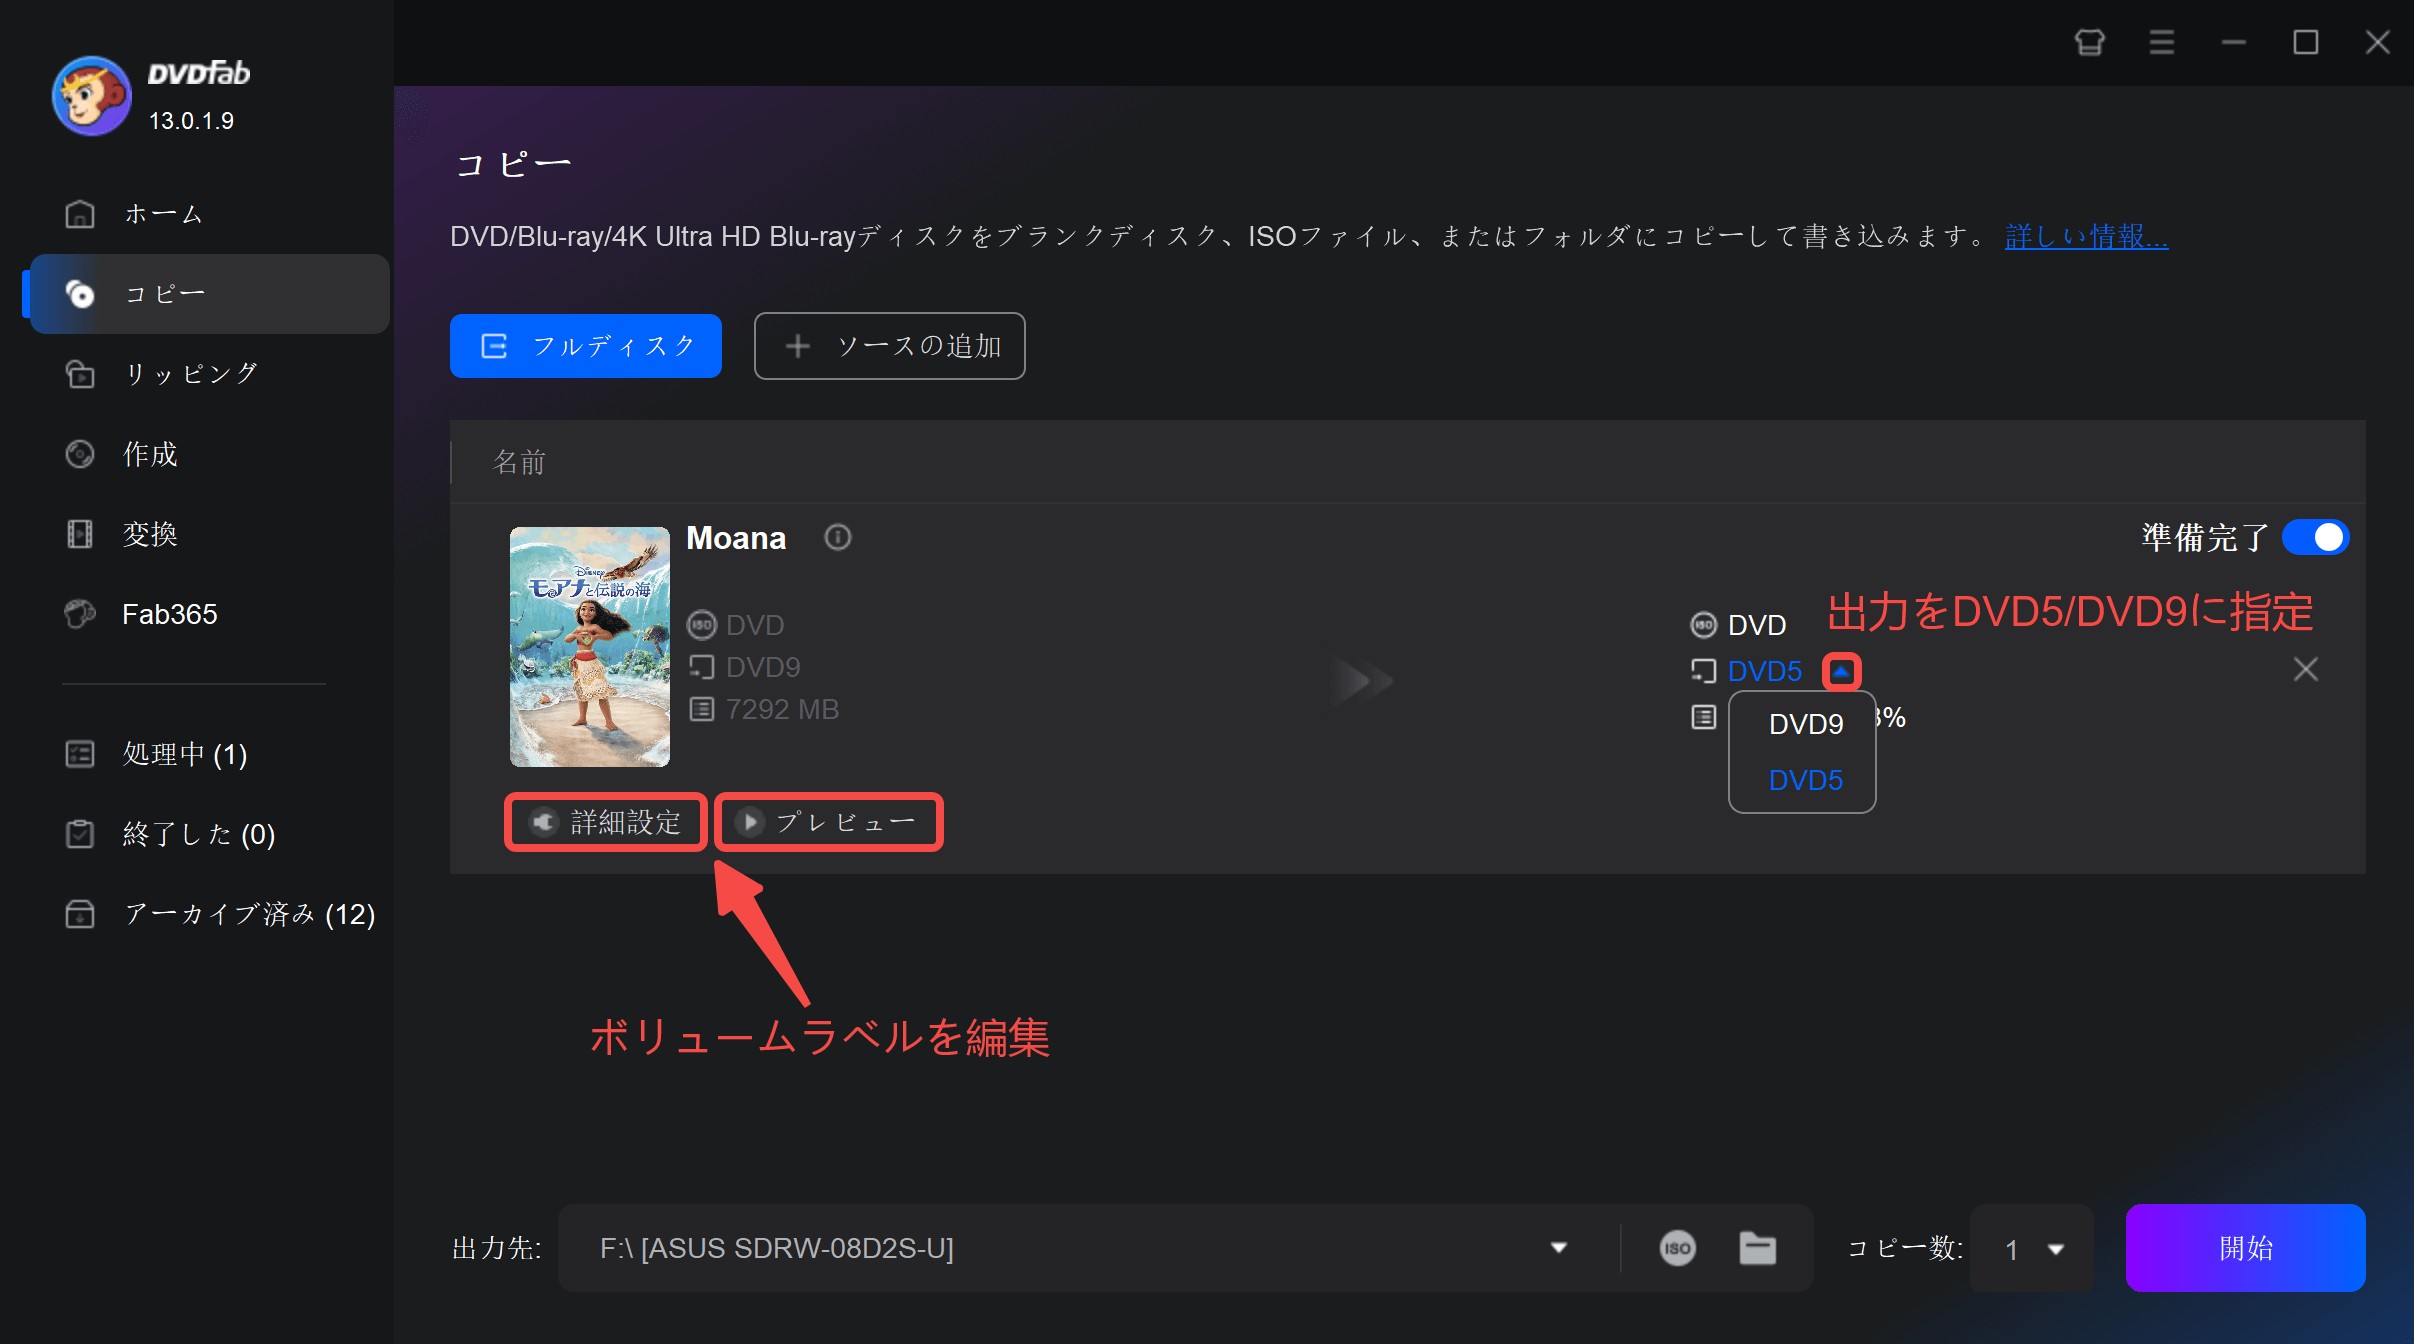Open the skin/theme shirt icon
2414x1344 pixels.
(2090, 42)
